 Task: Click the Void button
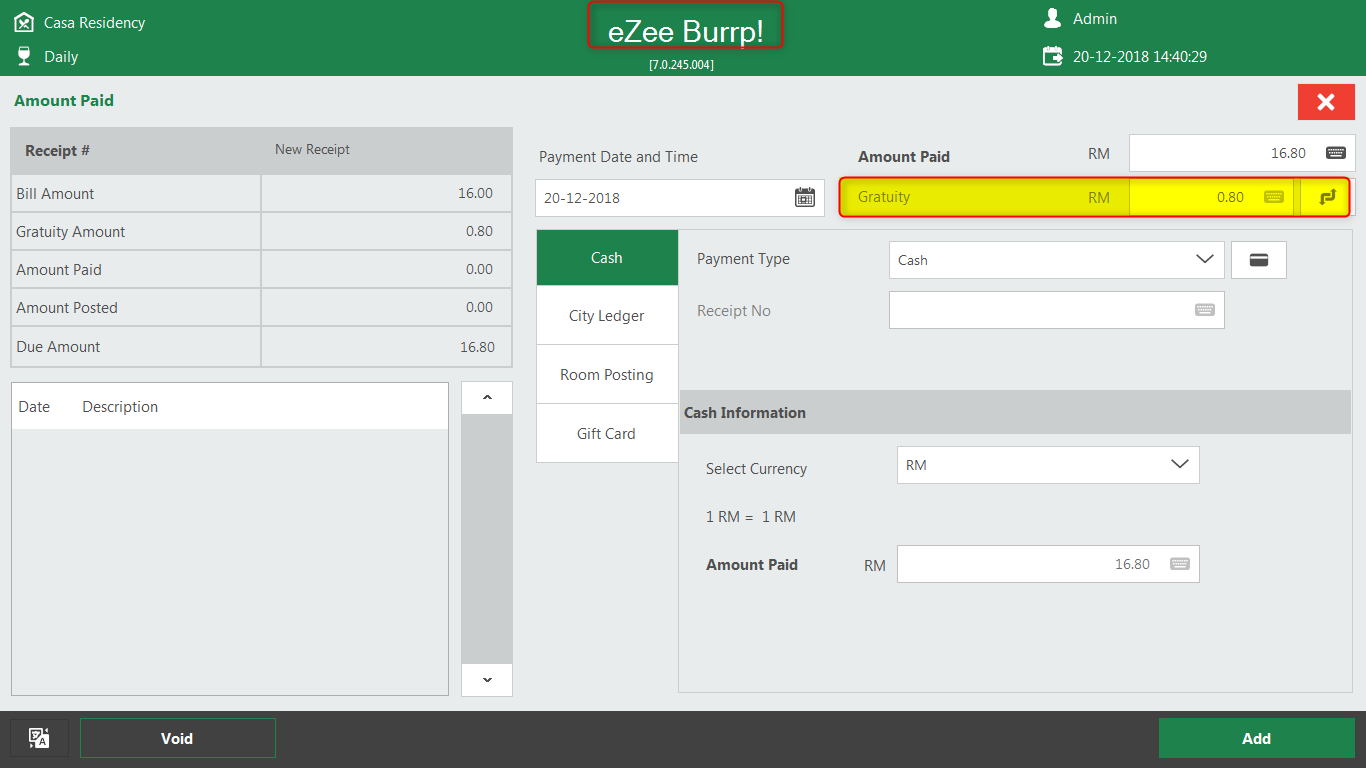[178, 738]
